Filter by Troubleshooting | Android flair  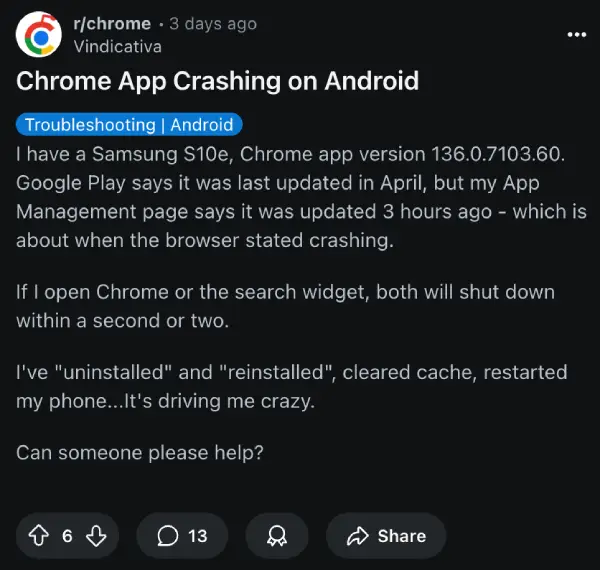click(x=129, y=125)
